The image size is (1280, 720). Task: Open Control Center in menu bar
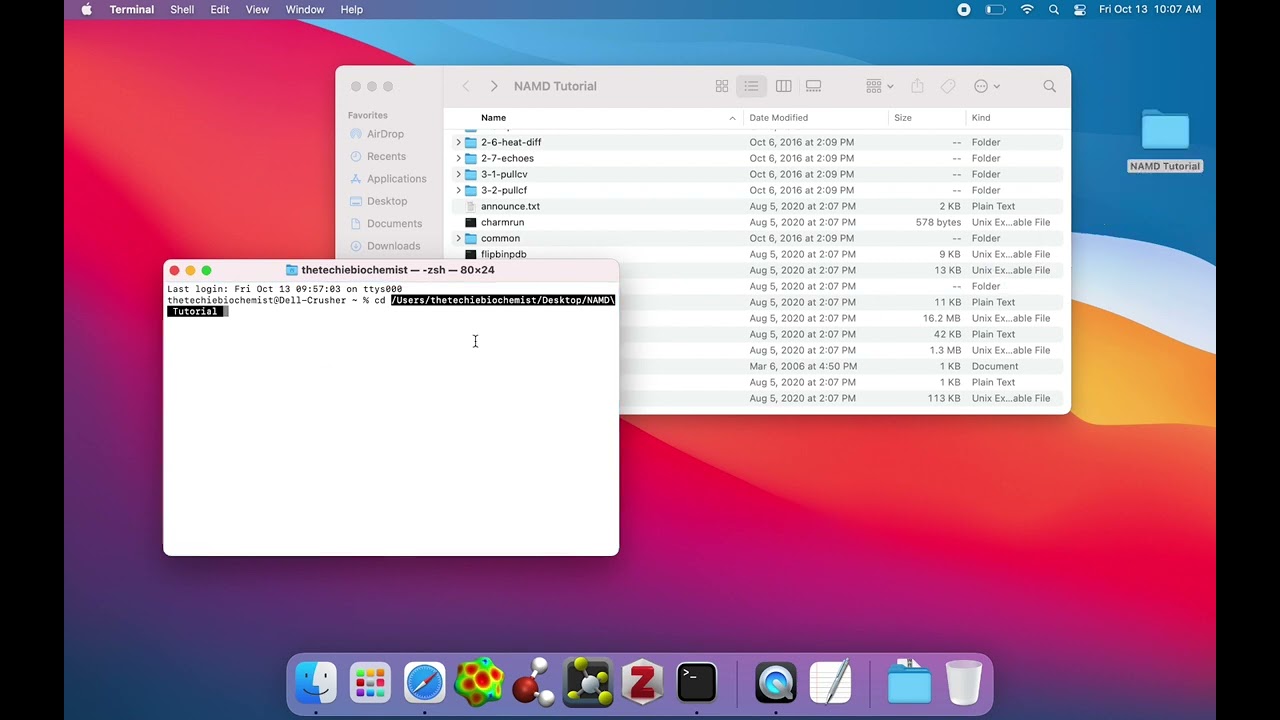1080,9
